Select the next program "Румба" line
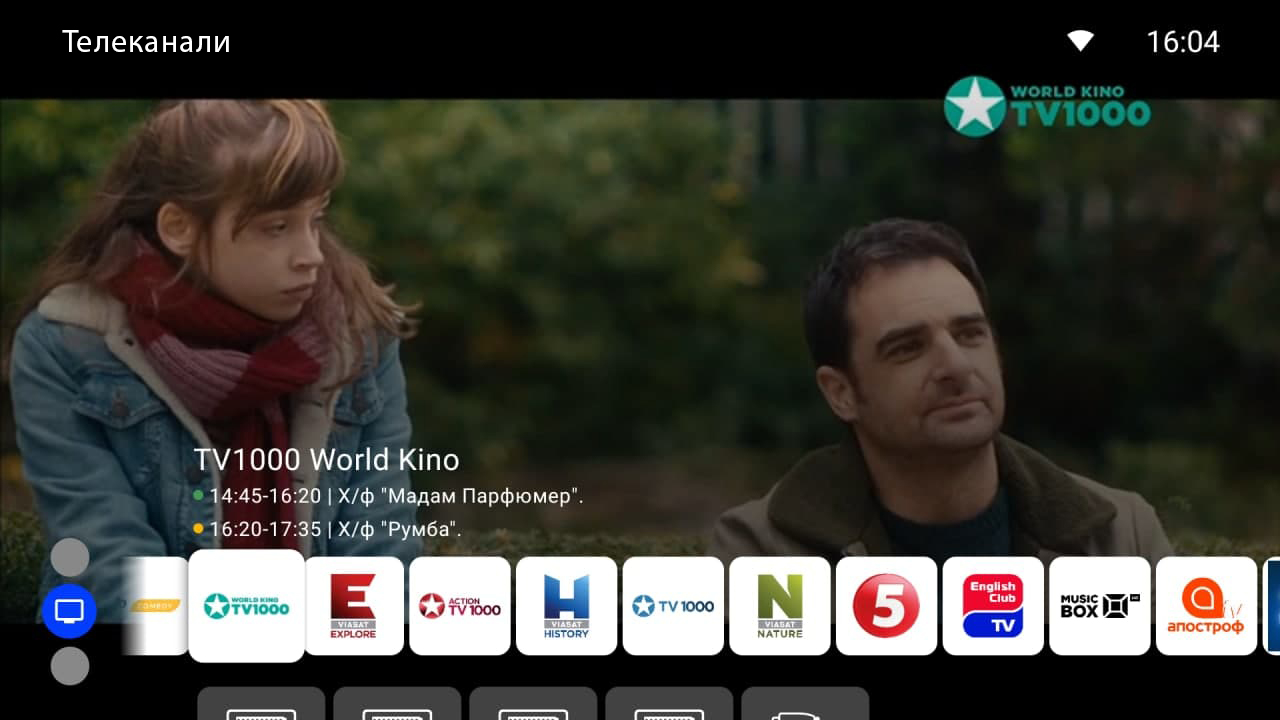This screenshot has width=1280, height=720. [328, 529]
